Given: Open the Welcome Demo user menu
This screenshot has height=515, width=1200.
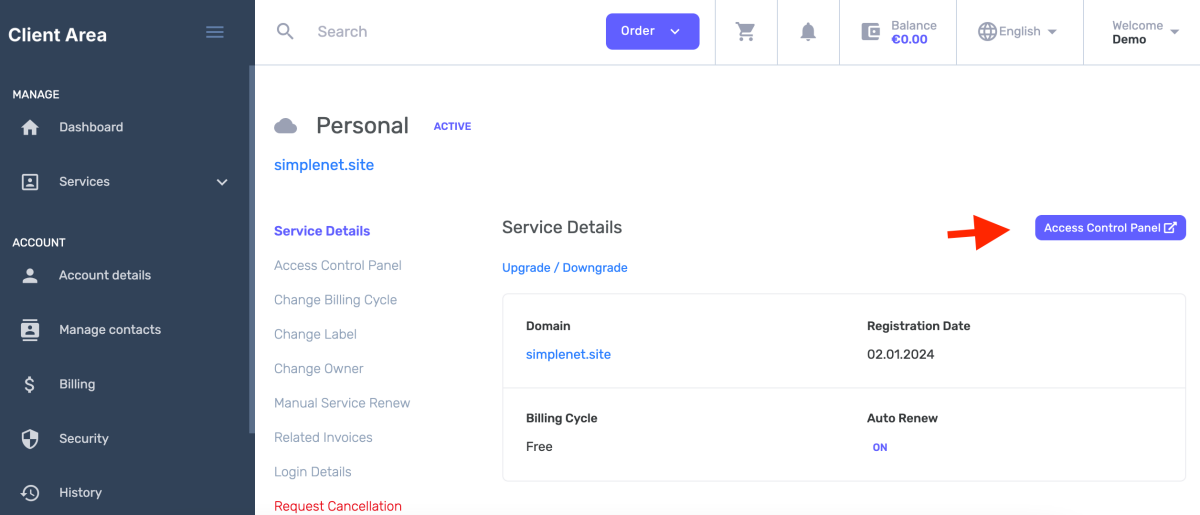Looking at the screenshot, I should coord(1145,32).
